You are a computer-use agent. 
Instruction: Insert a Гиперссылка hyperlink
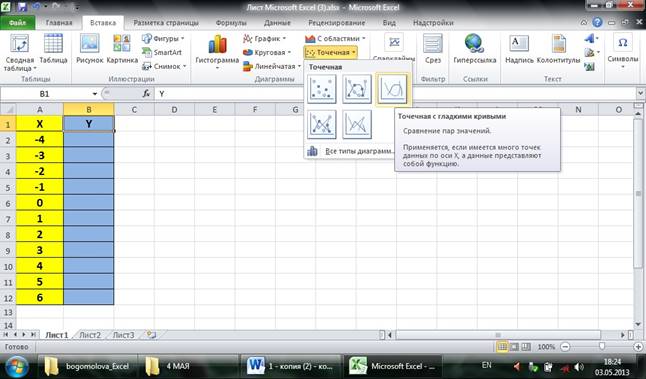(x=475, y=49)
